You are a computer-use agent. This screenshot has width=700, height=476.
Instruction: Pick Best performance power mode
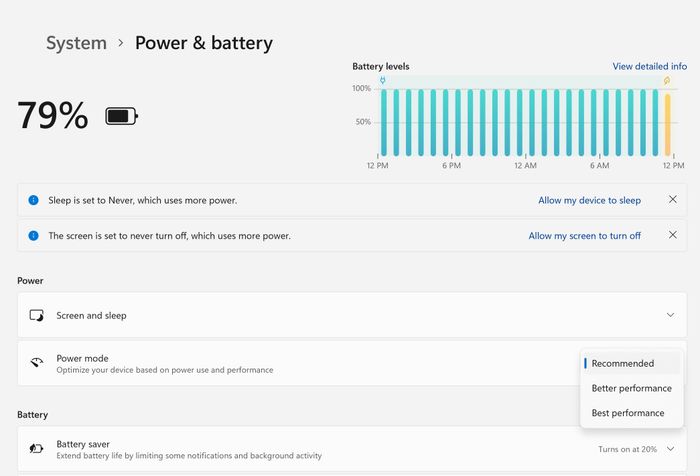(x=627, y=413)
